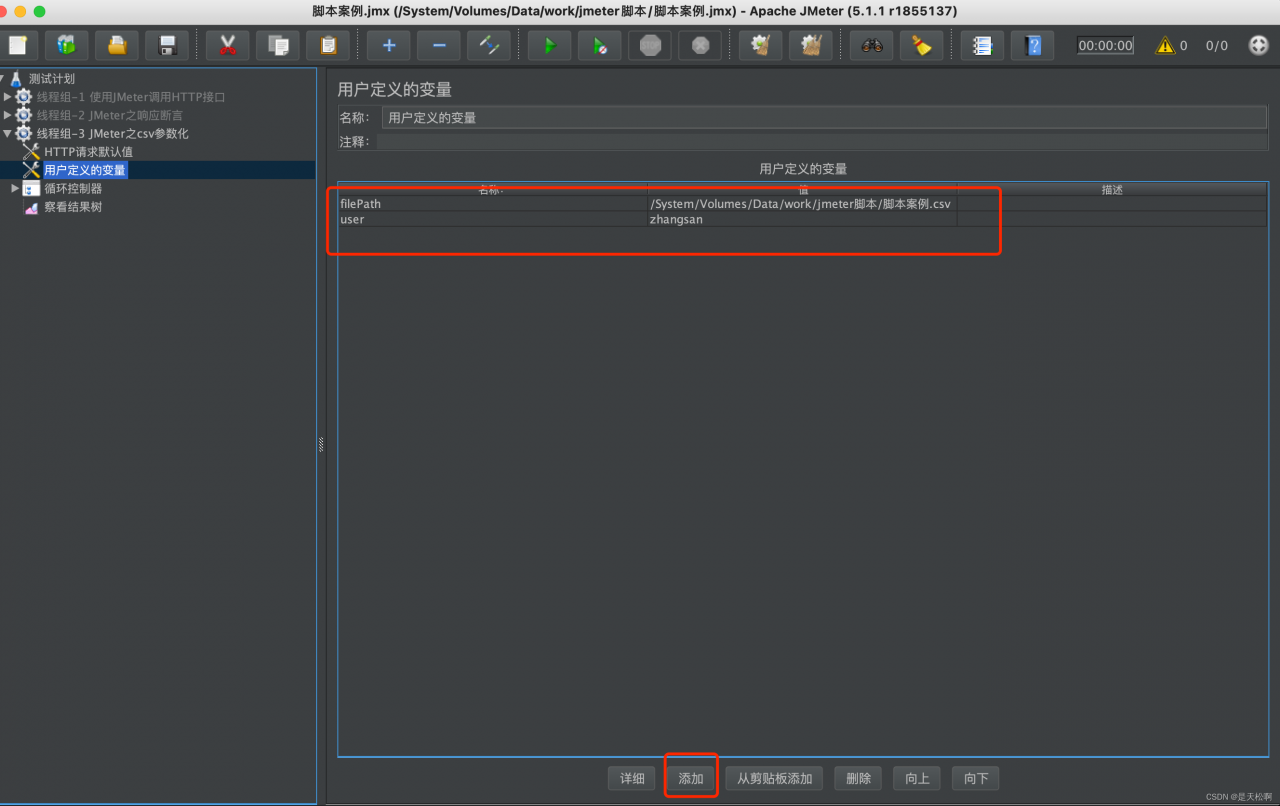The width and height of the screenshot is (1280, 806).
Task: Open a test plan file via Open icon
Action: tap(117, 45)
